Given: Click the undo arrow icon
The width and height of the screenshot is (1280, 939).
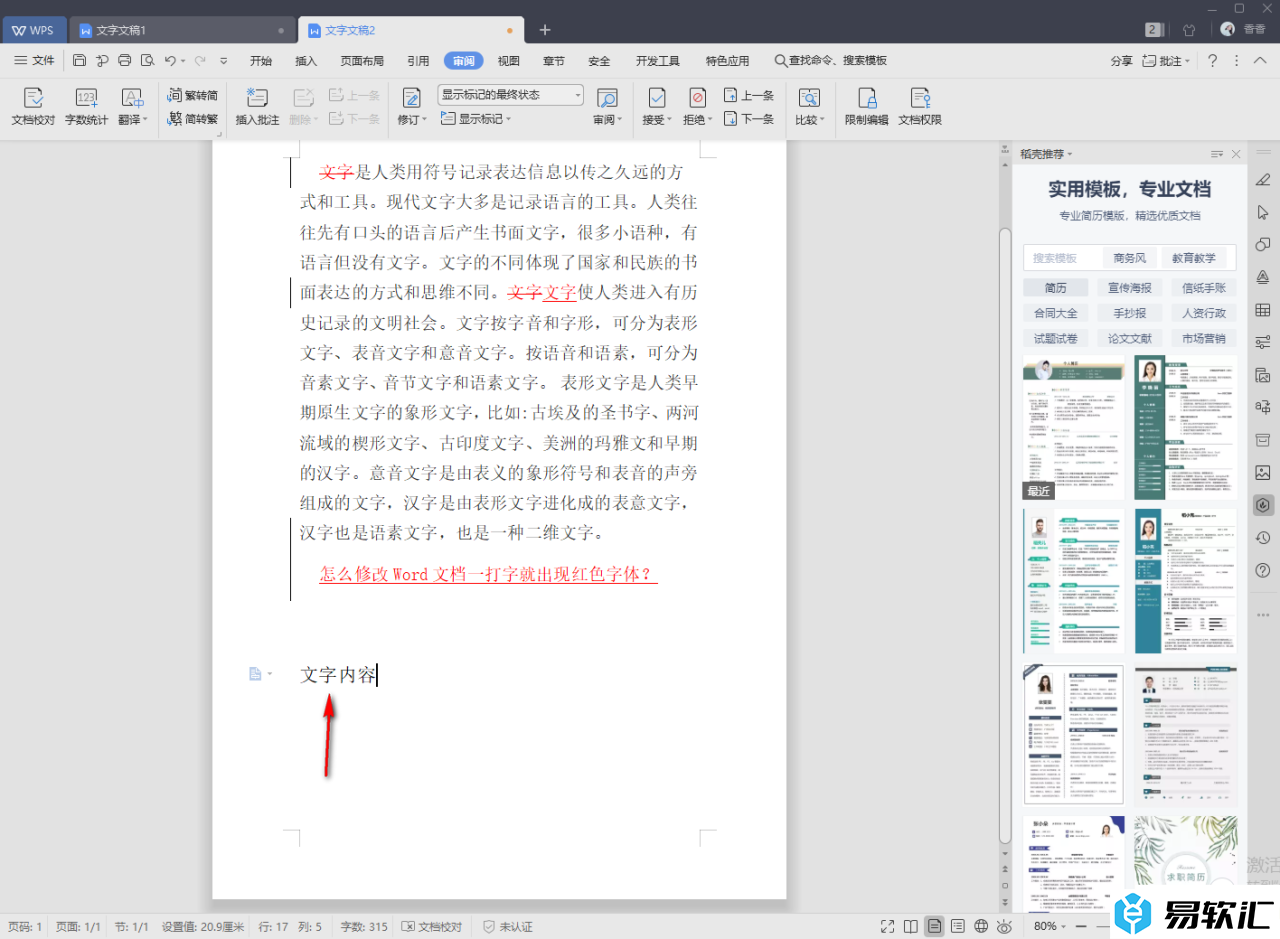Looking at the screenshot, I should (171, 61).
